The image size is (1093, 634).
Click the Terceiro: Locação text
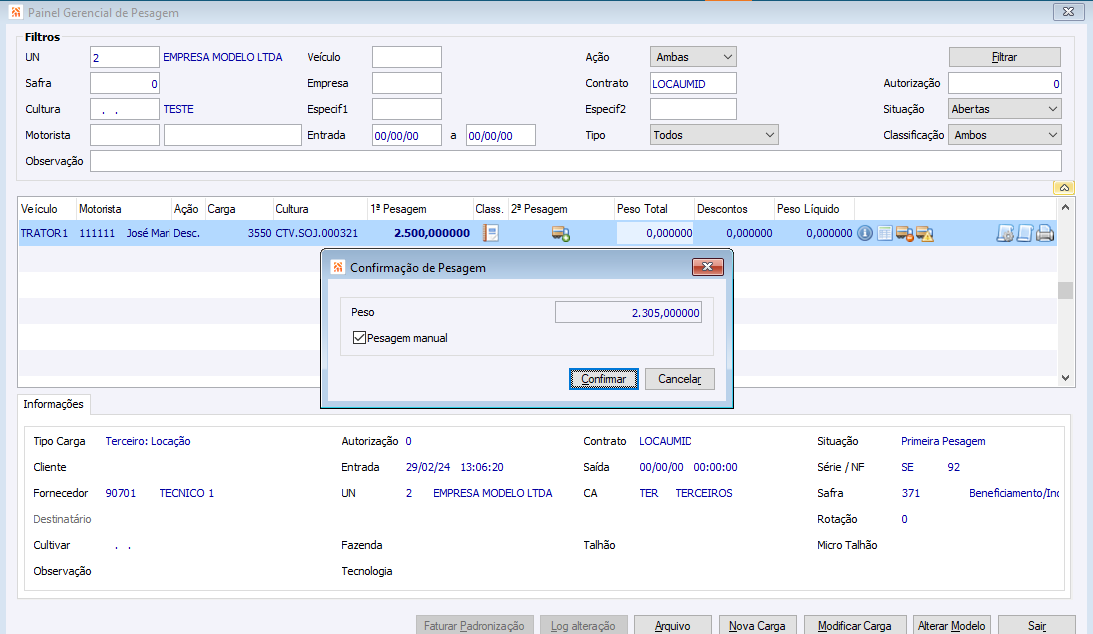pyautogui.click(x=148, y=441)
